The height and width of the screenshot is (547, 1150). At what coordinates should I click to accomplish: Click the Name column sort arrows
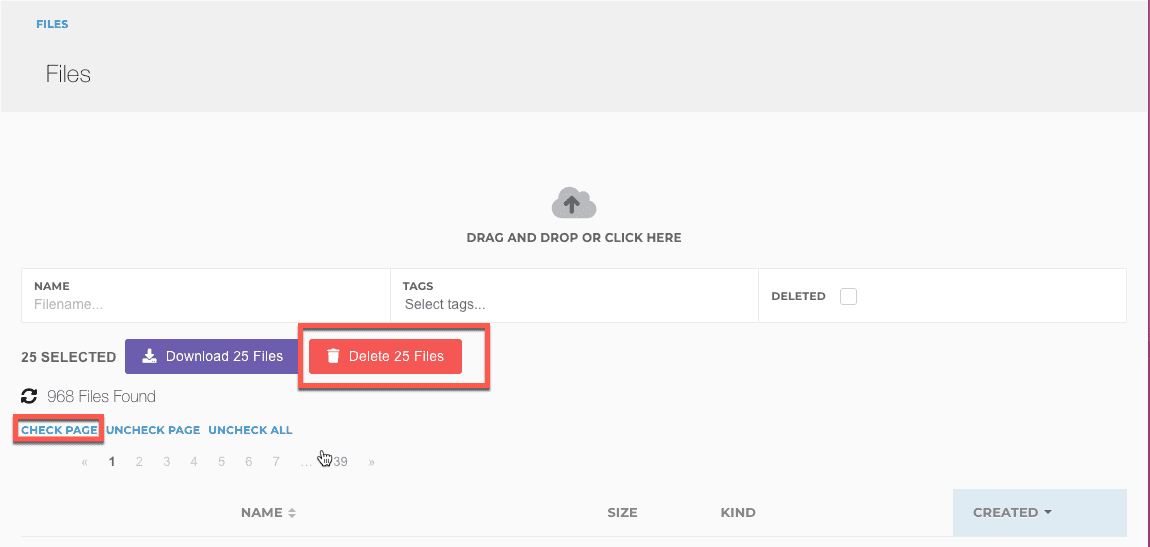292,513
